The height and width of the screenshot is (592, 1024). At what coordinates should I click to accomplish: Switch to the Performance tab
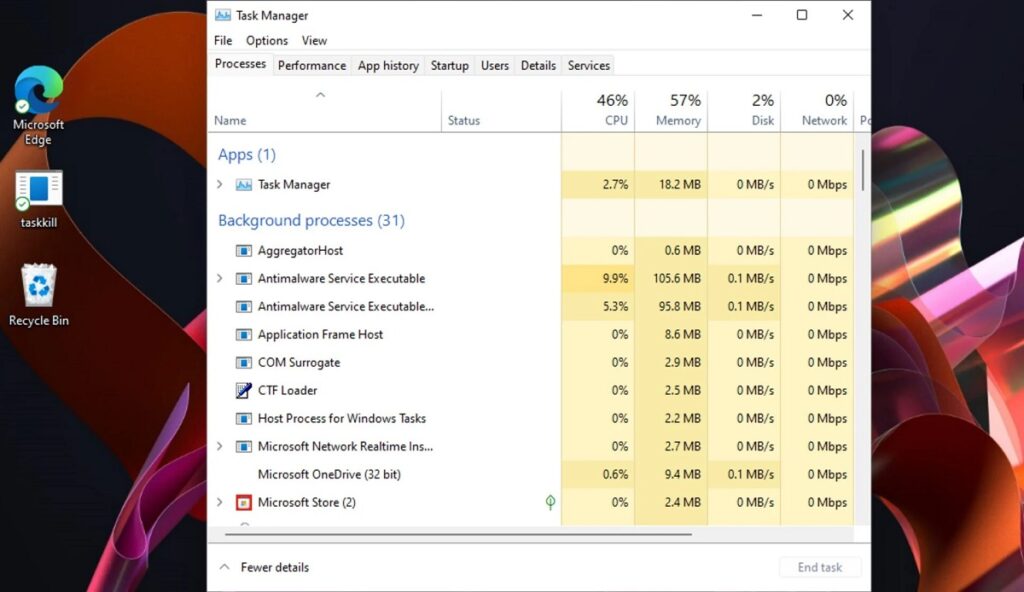click(x=312, y=65)
